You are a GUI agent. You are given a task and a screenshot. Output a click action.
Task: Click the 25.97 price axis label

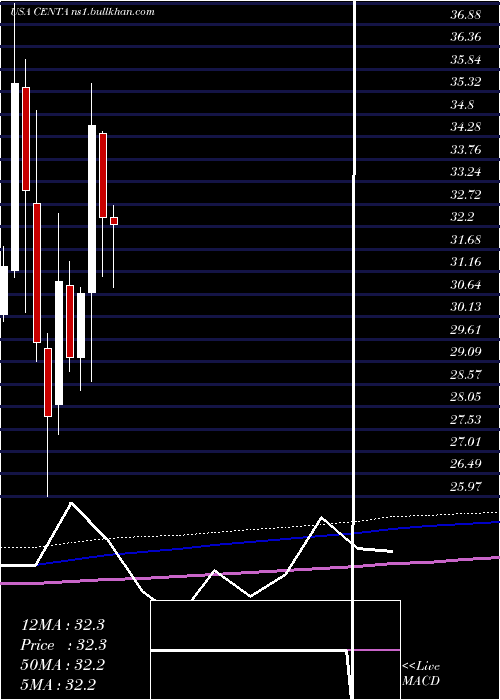466,487
